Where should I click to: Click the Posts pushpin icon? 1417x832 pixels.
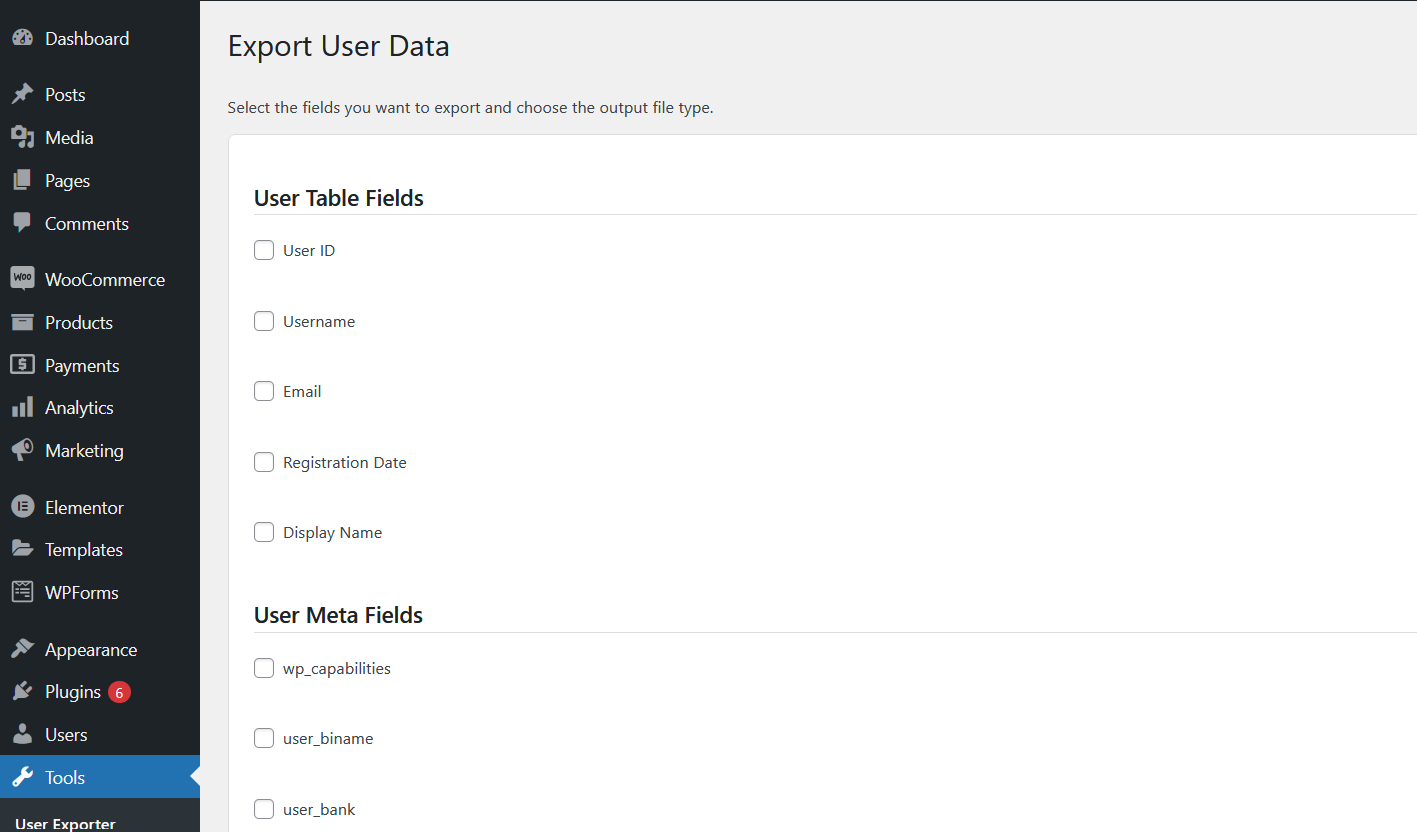[x=22, y=95]
